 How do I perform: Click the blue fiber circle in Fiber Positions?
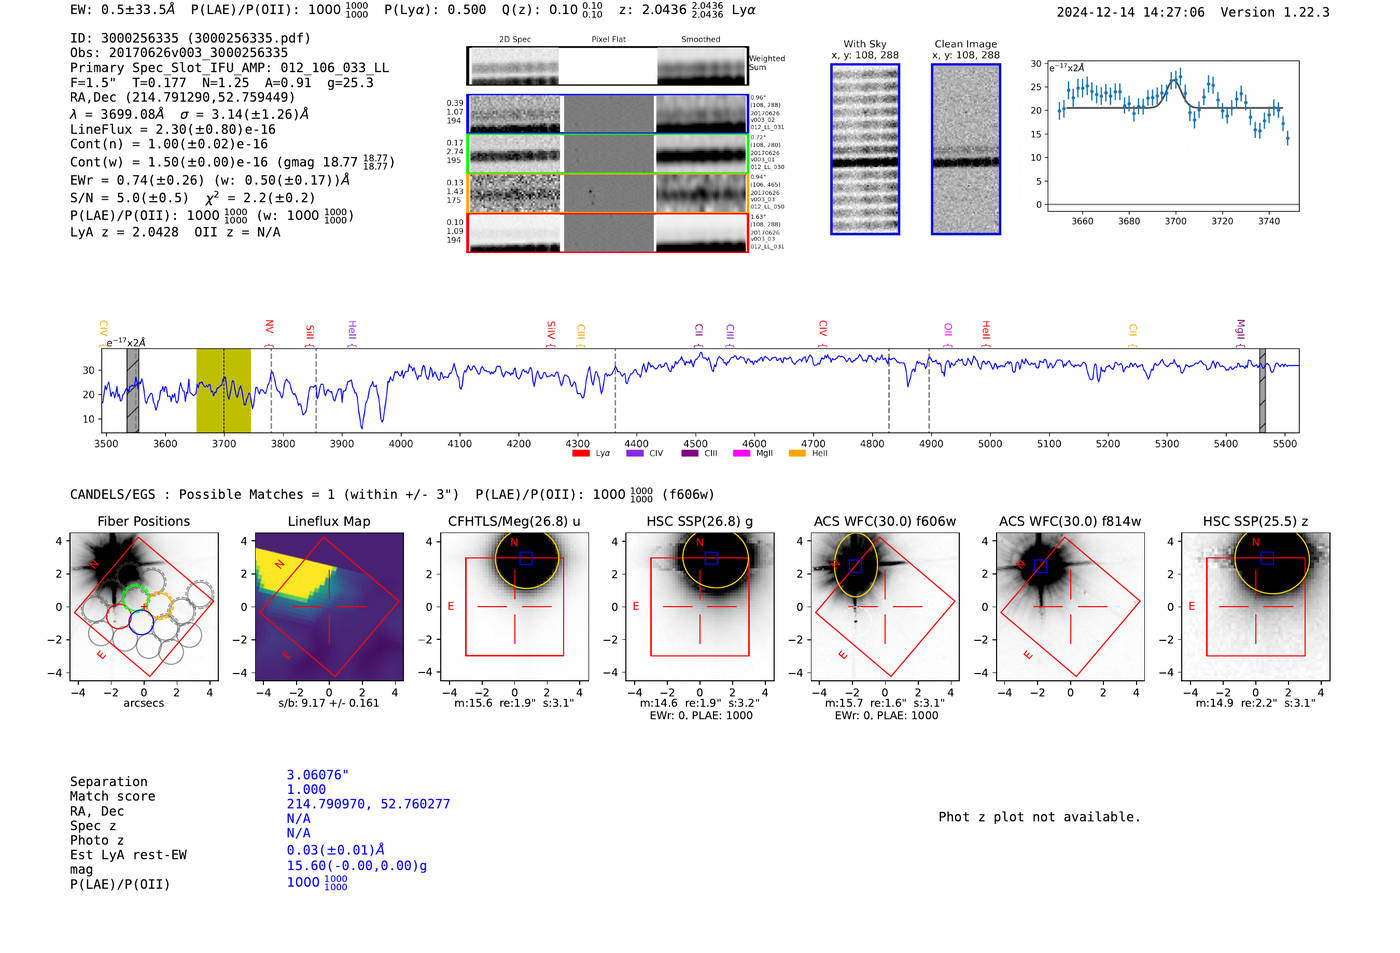(141, 623)
